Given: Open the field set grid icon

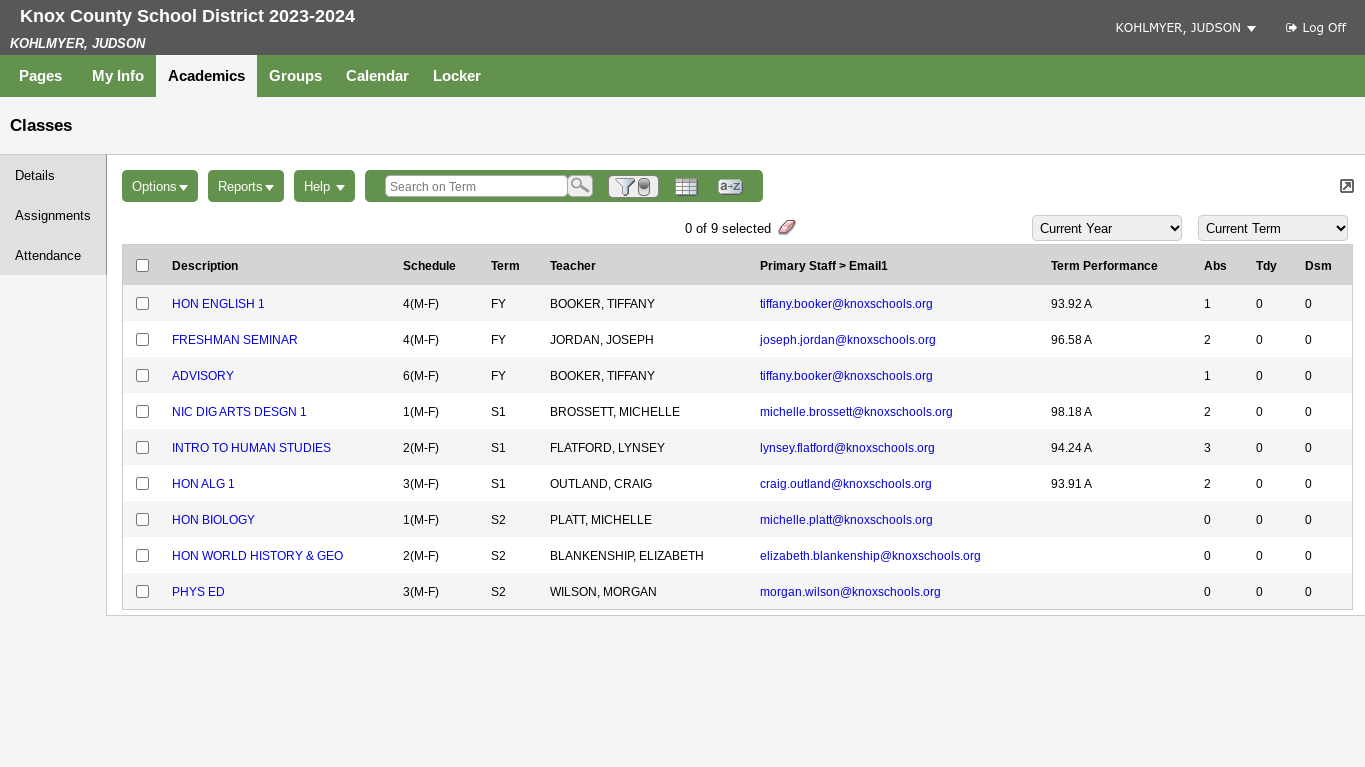Looking at the screenshot, I should tap(686, 187).
